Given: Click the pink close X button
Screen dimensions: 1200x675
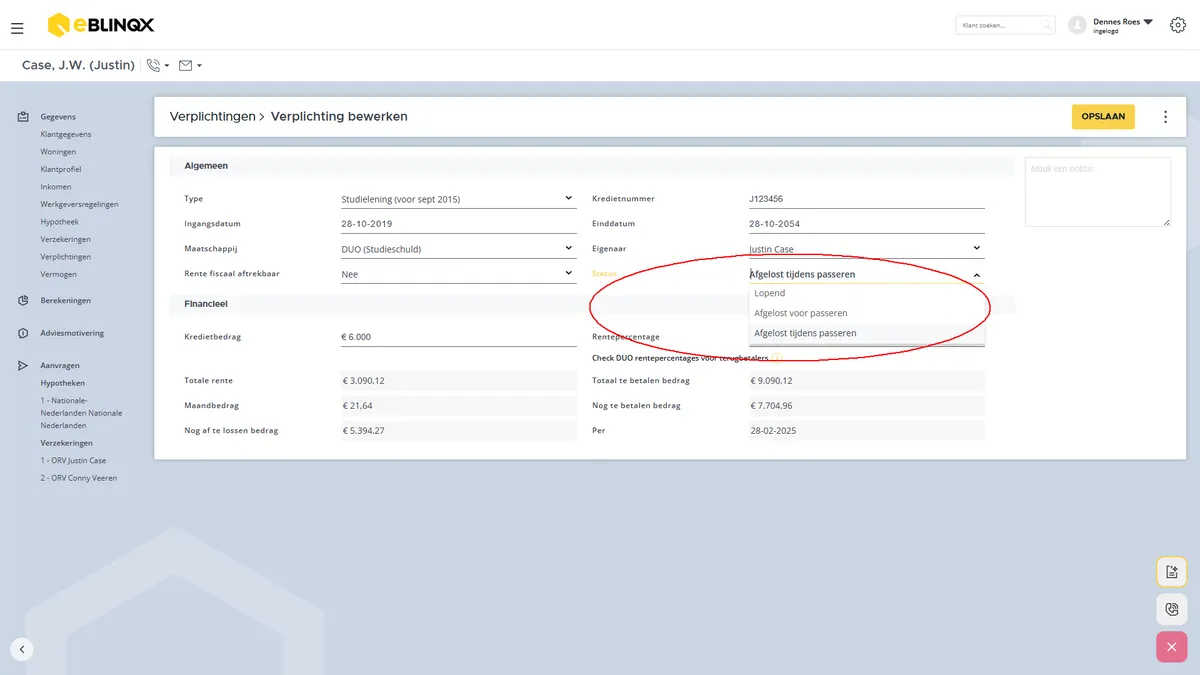Looking at the screenshot, I should (1172, 647).
